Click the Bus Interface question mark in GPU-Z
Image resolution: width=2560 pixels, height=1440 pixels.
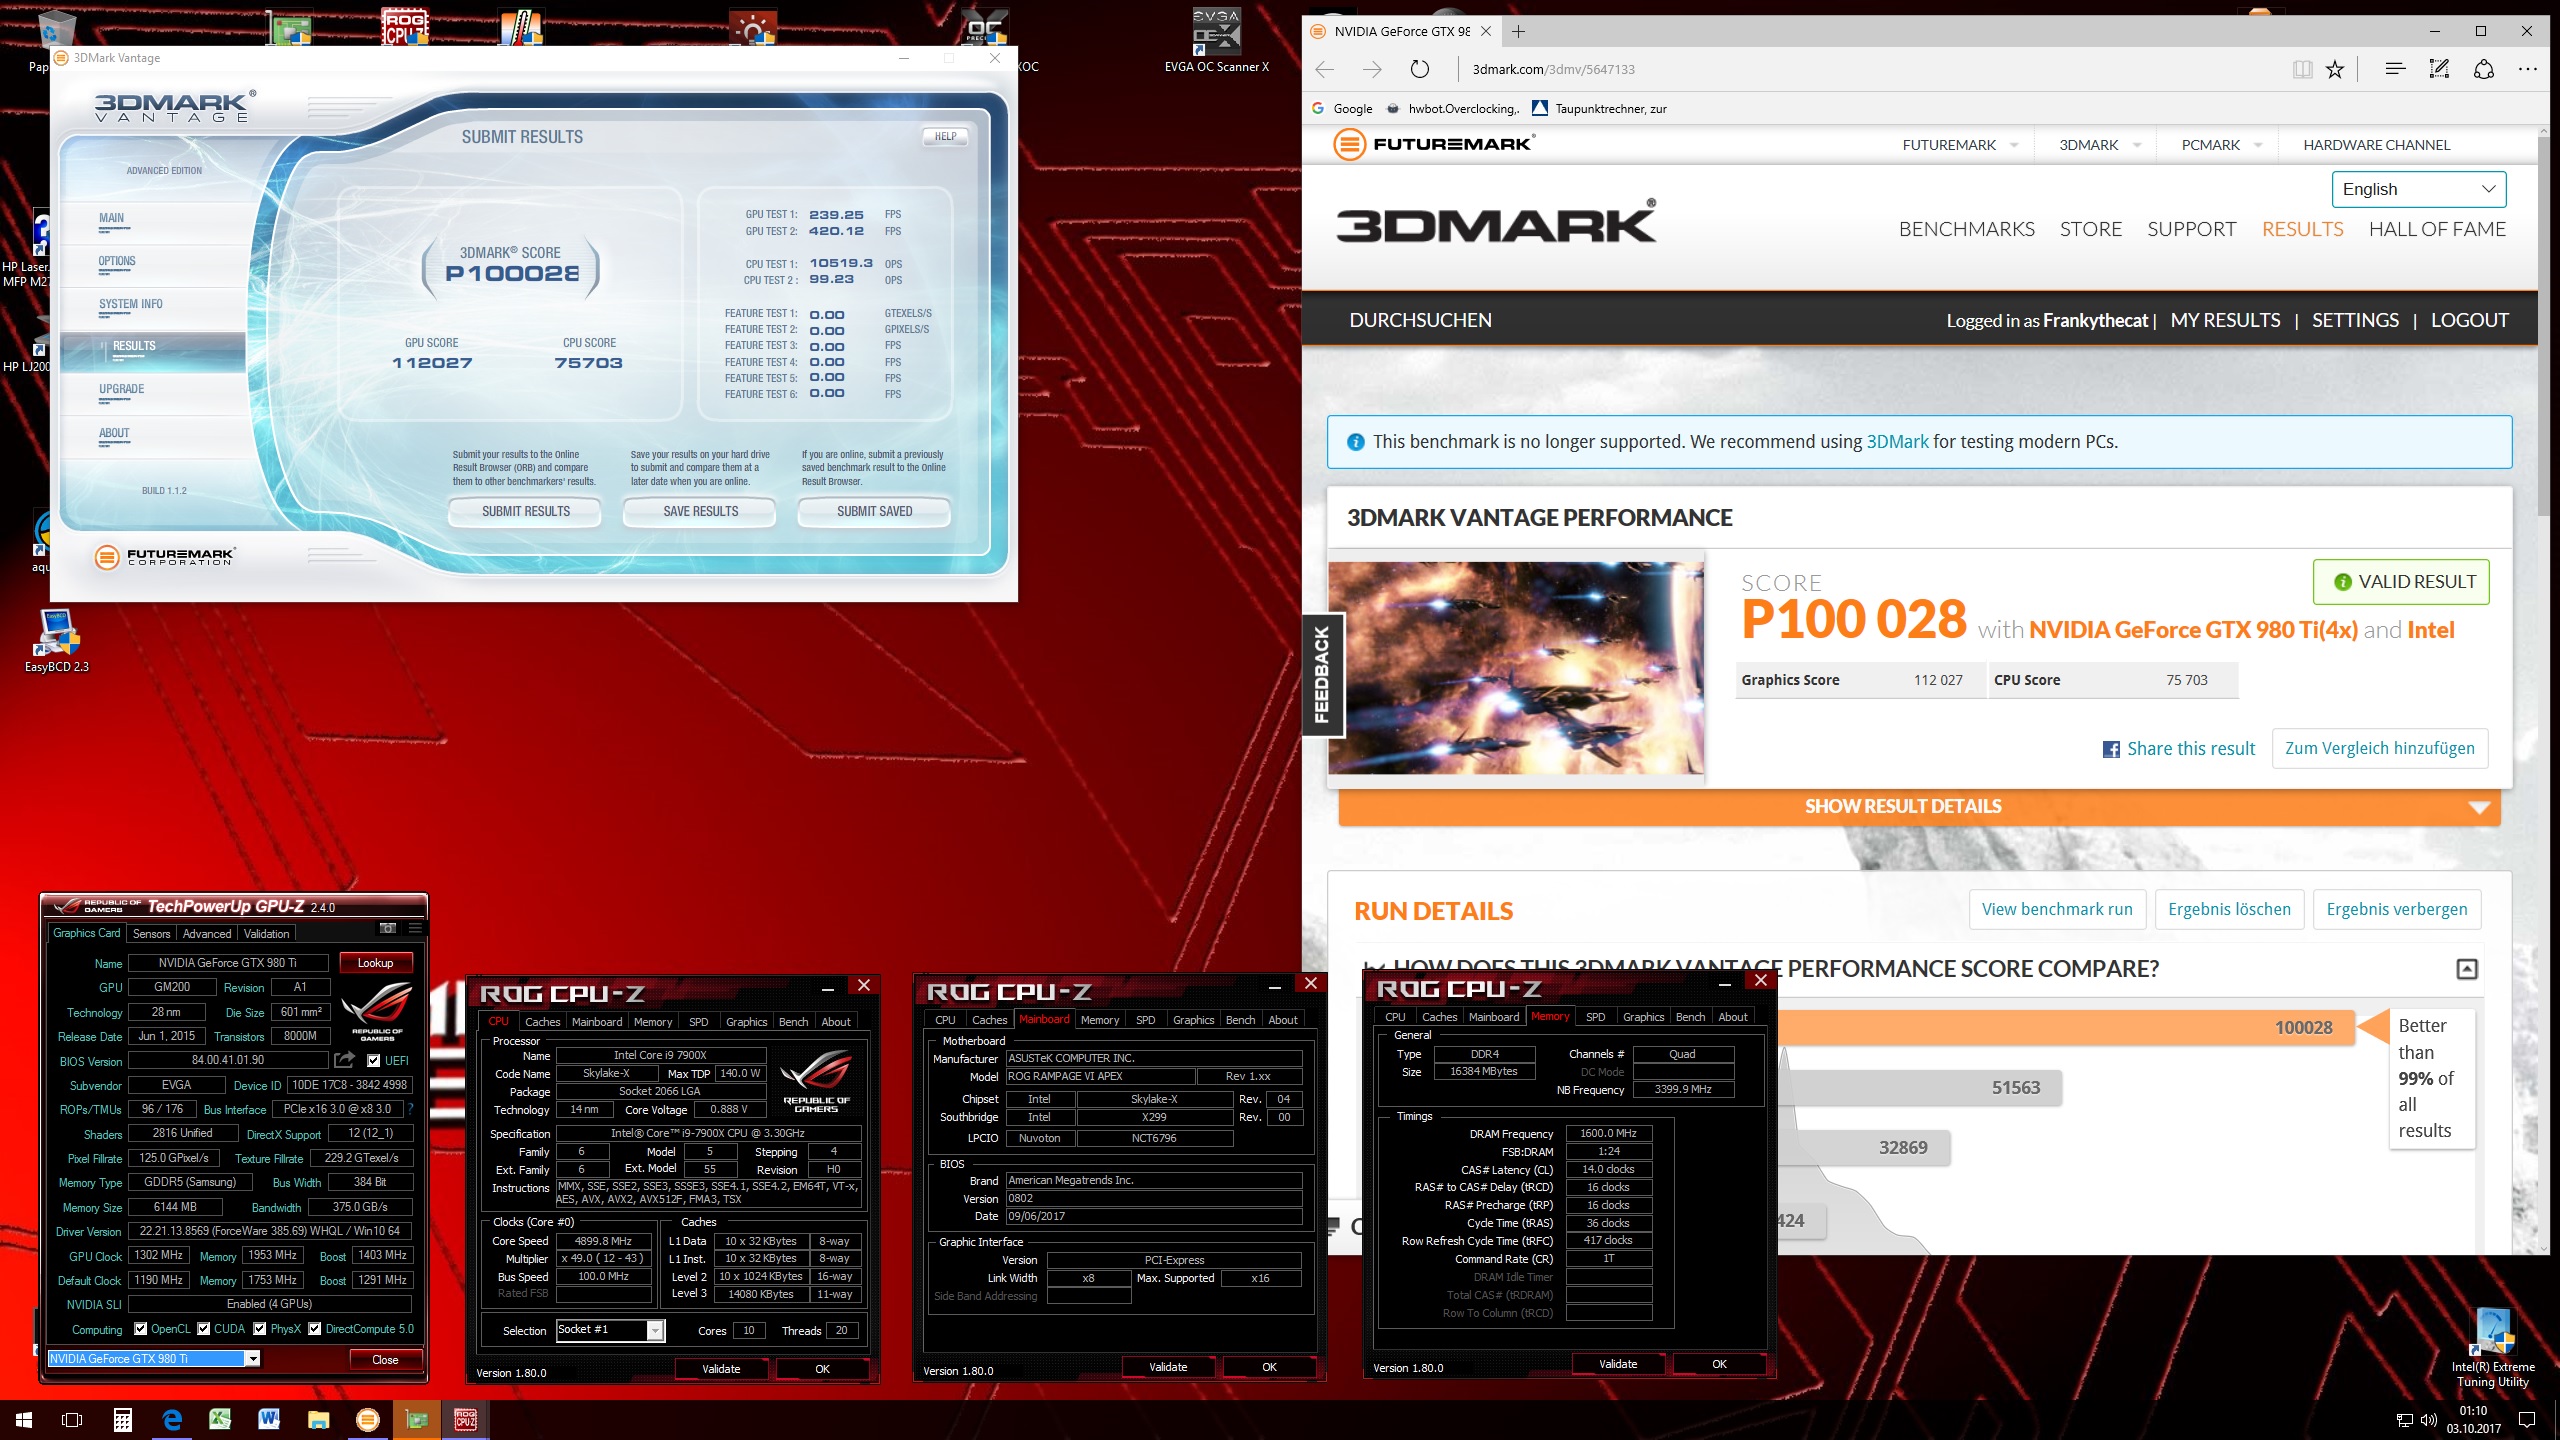pos(410,1109)
